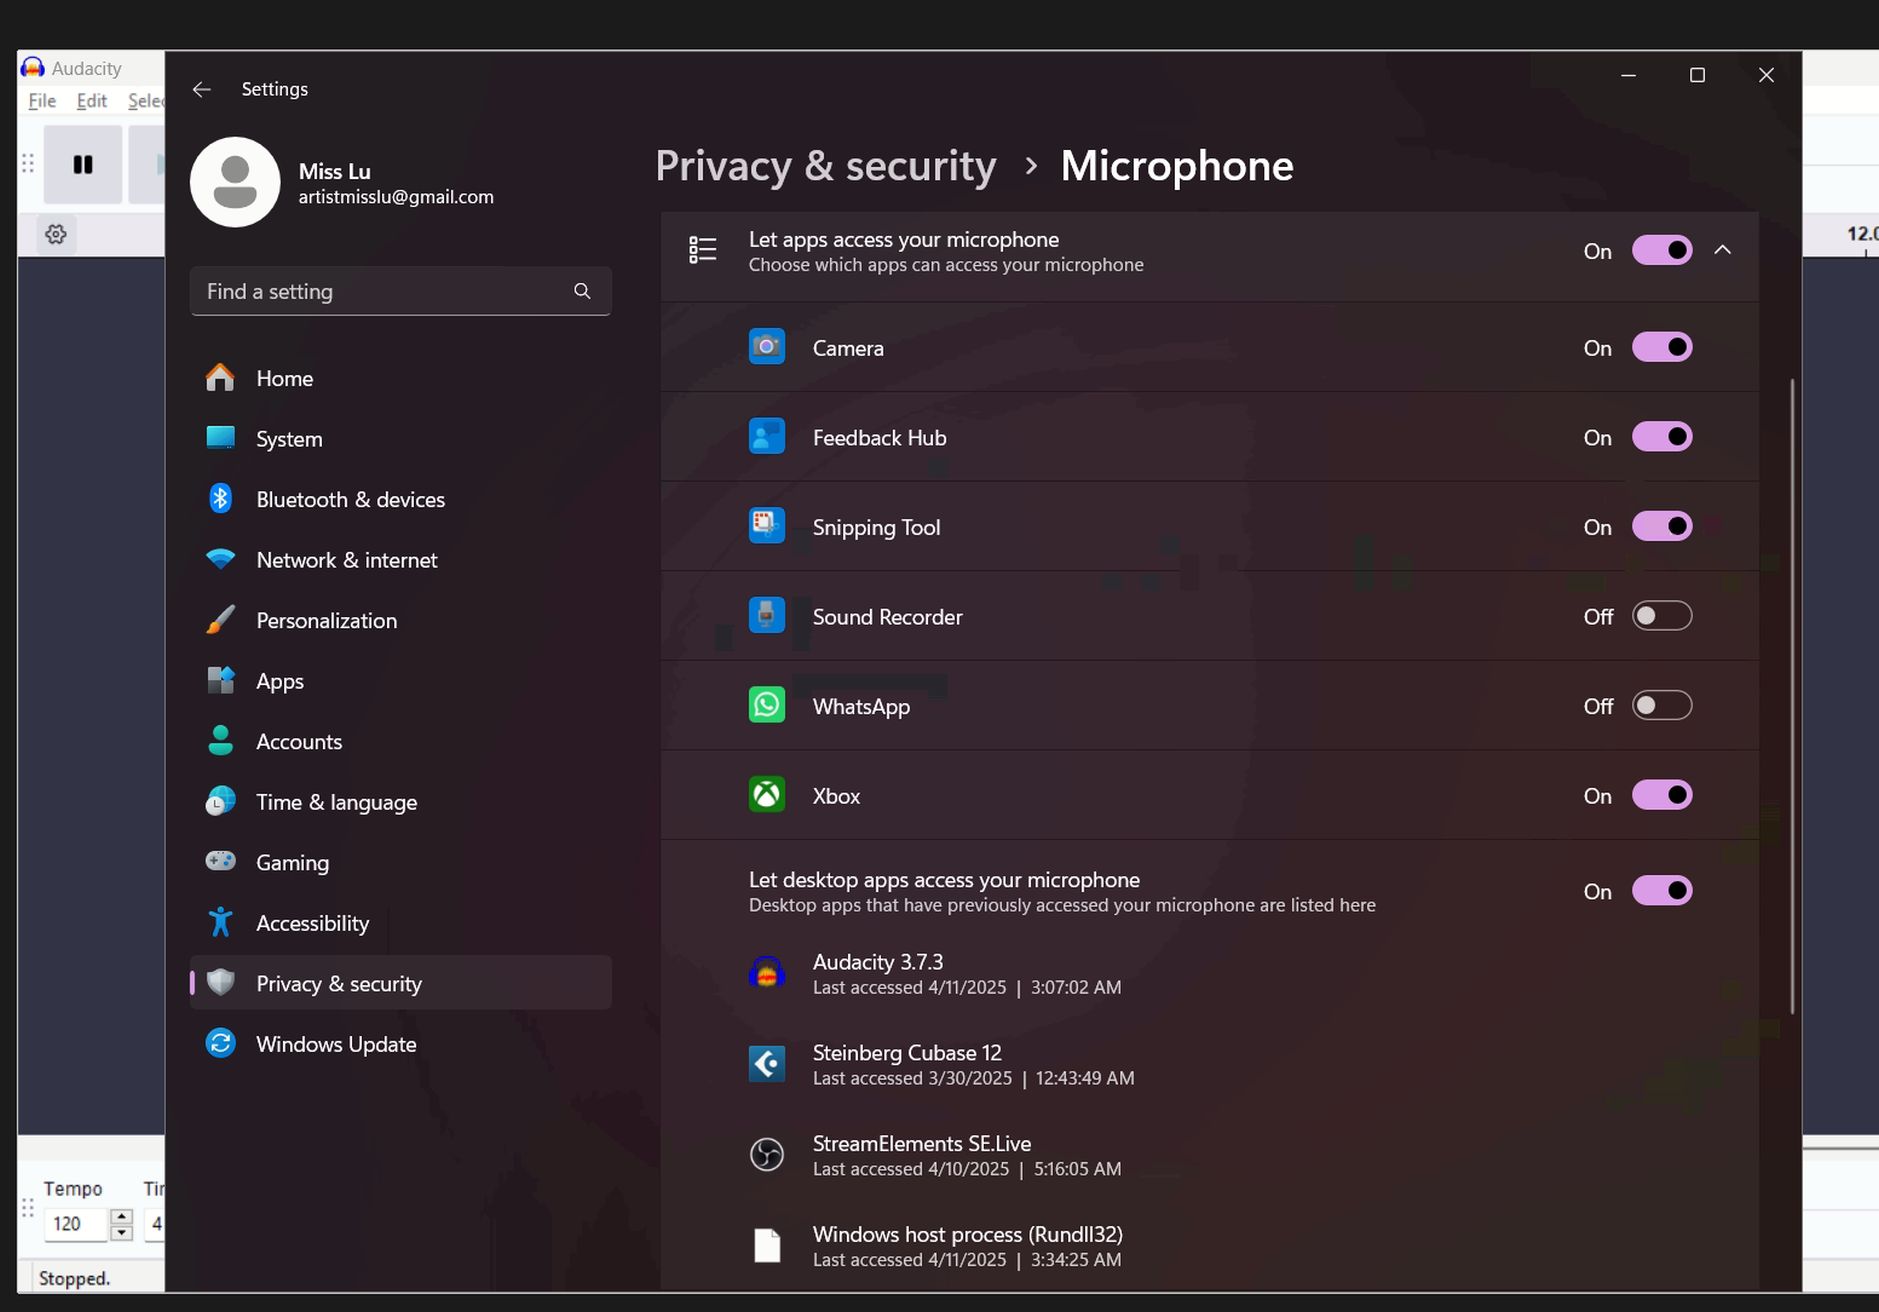Click the Audacity 3.7.3 app icon
The height and width of the screenshot is (1312, 1879).
(767, 973)
